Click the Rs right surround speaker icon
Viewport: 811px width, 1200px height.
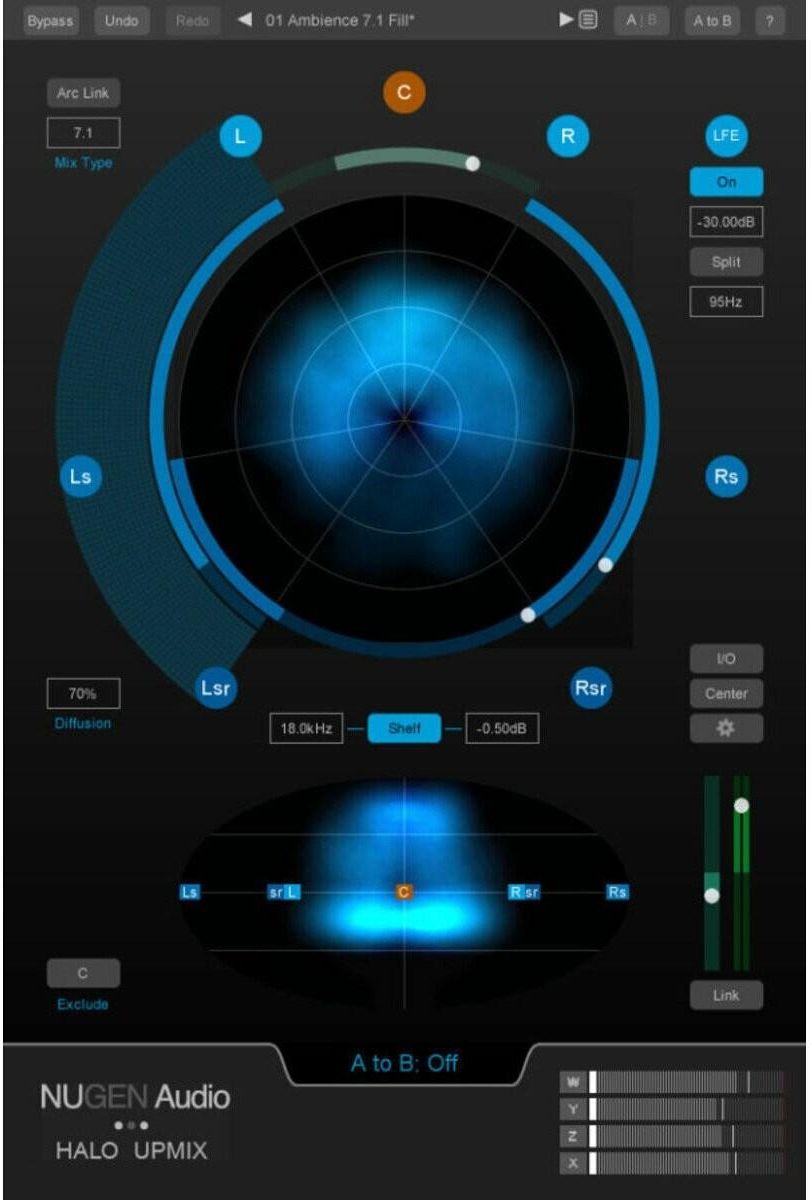pos(726,476)
